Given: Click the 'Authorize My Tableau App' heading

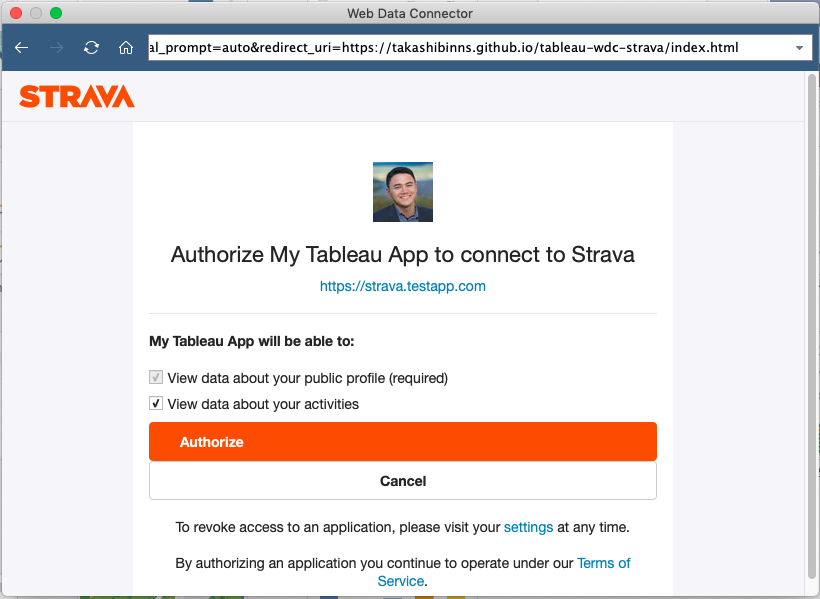Looking at the screenshot, I should click(403, 255).
